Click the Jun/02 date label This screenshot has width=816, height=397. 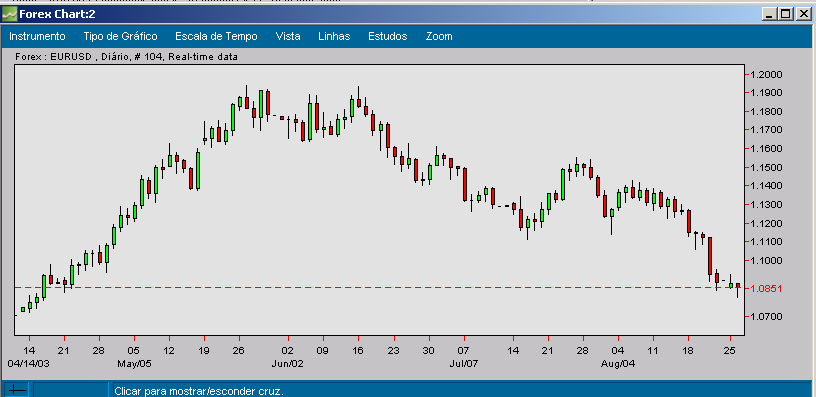tap(287, 364)
